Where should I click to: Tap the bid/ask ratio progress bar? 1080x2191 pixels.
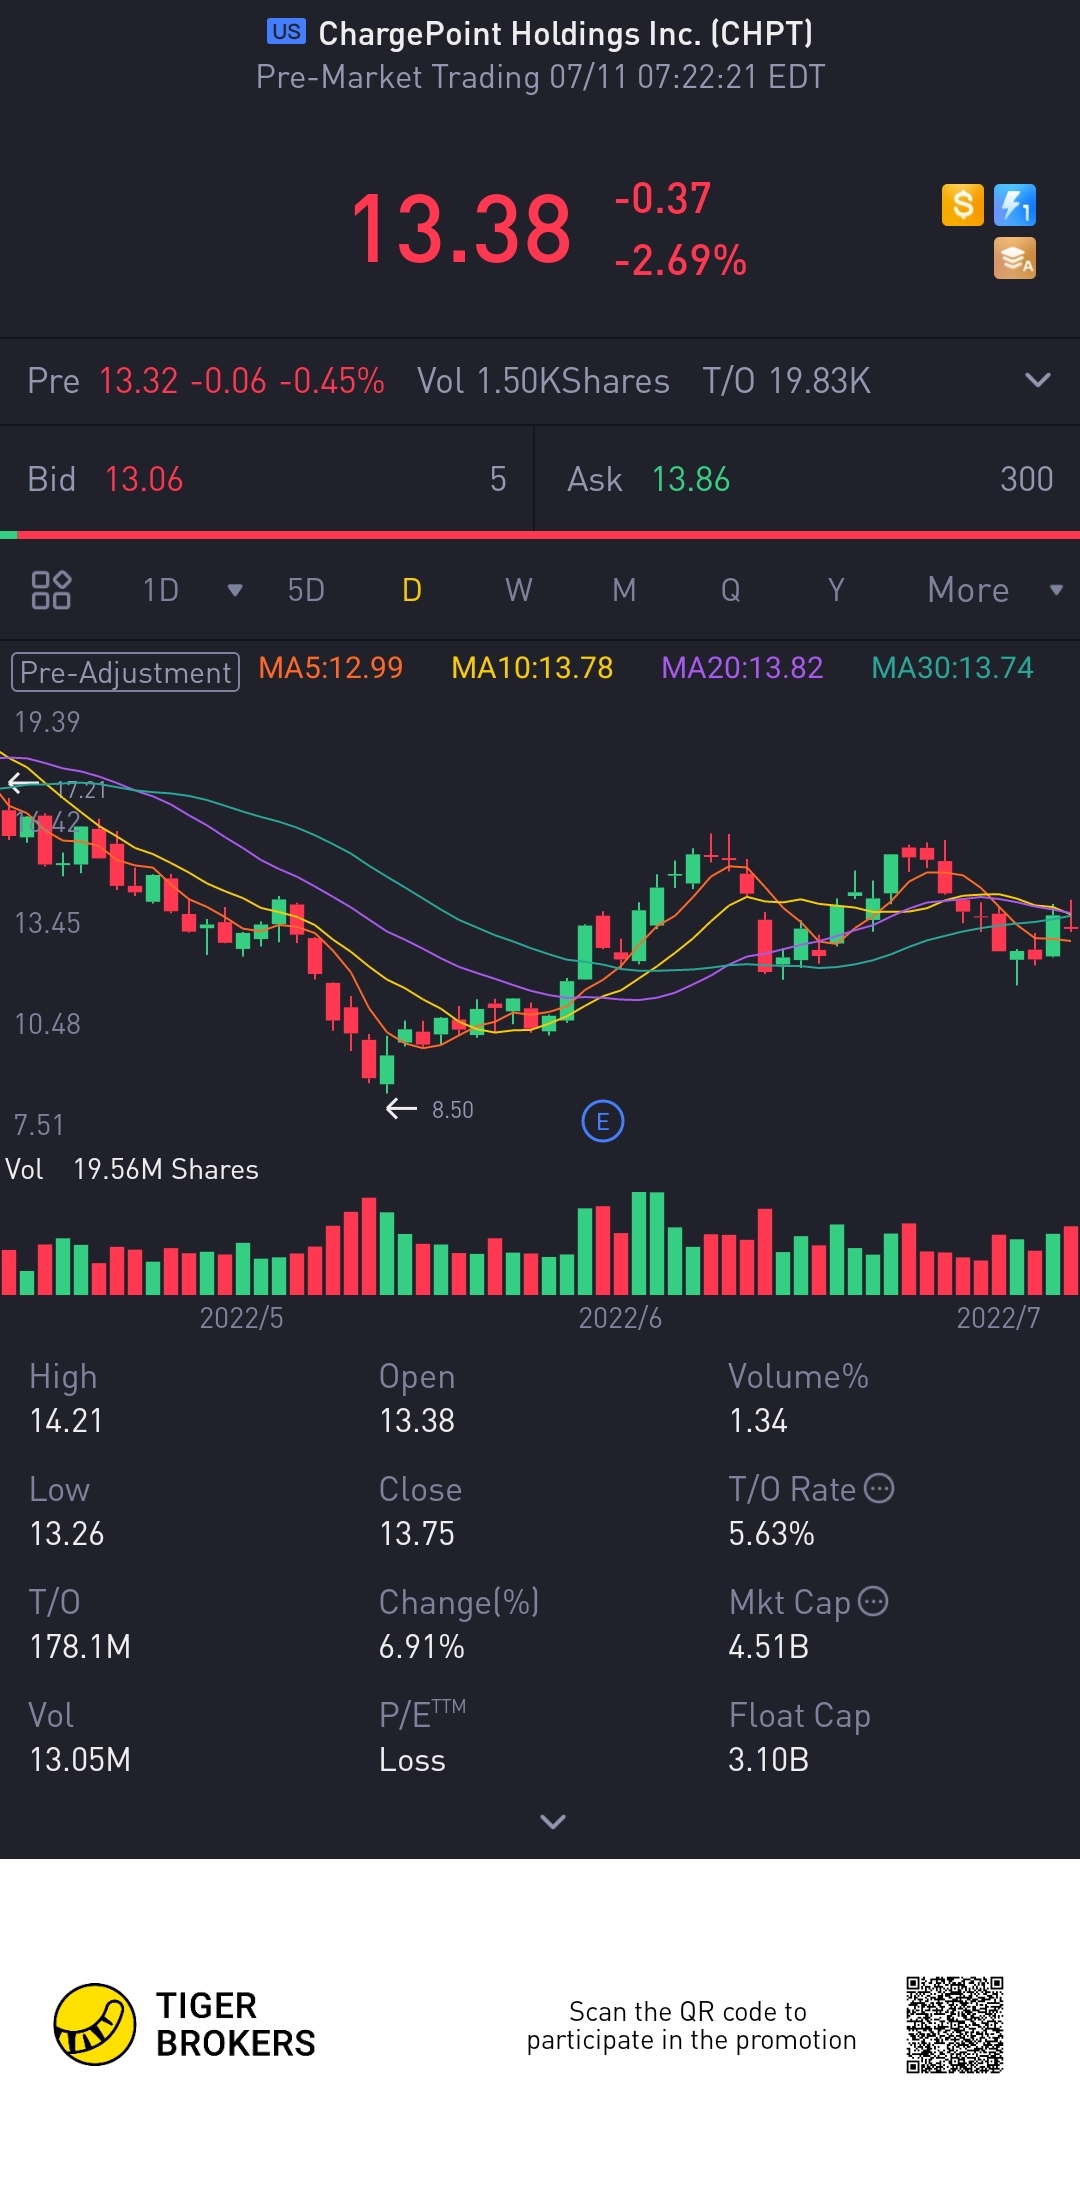[540, 535]
